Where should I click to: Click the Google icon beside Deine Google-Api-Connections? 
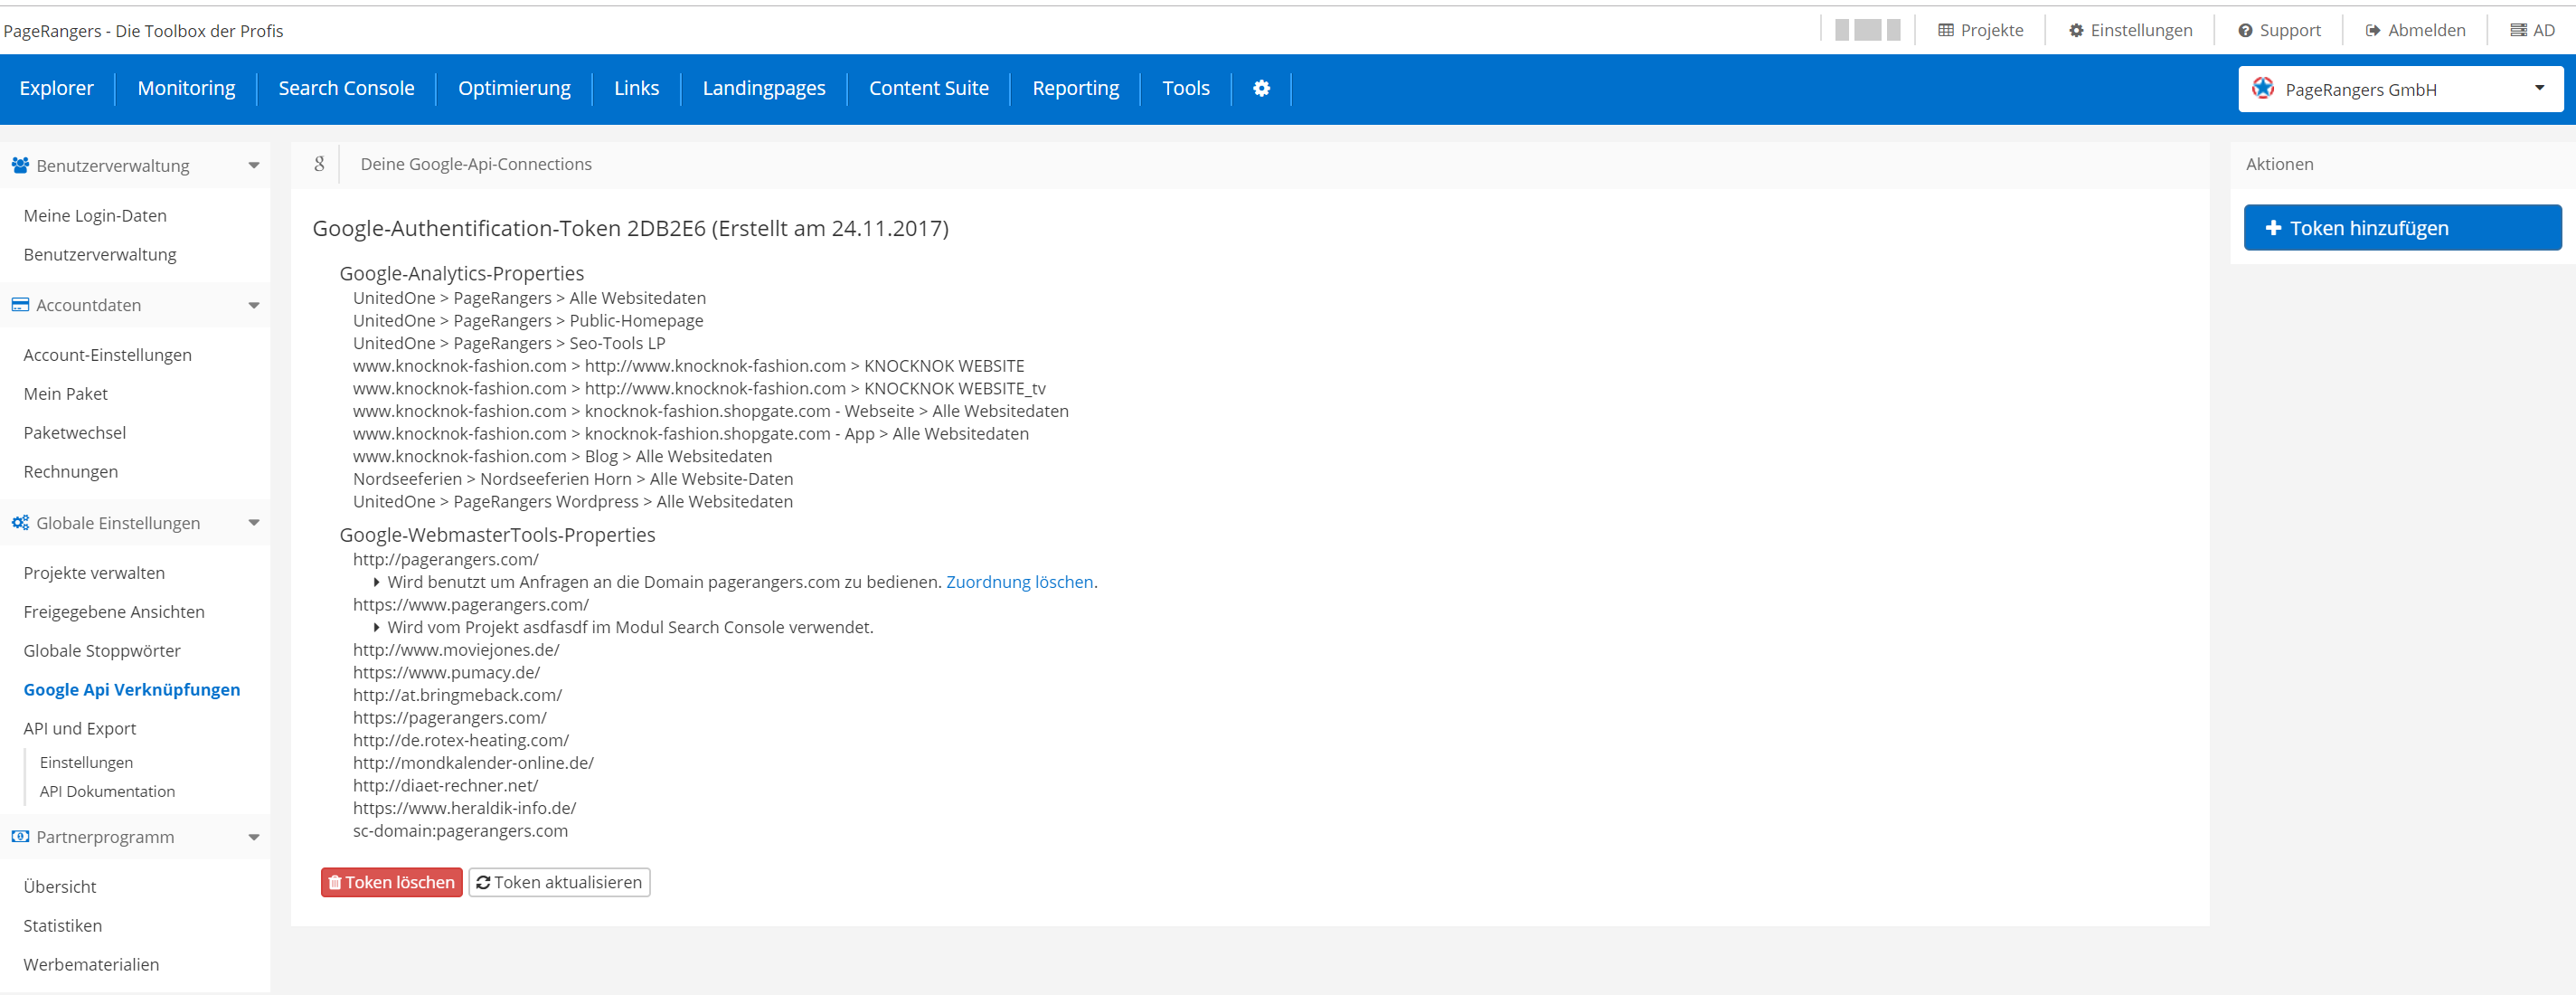click(319, 164)
